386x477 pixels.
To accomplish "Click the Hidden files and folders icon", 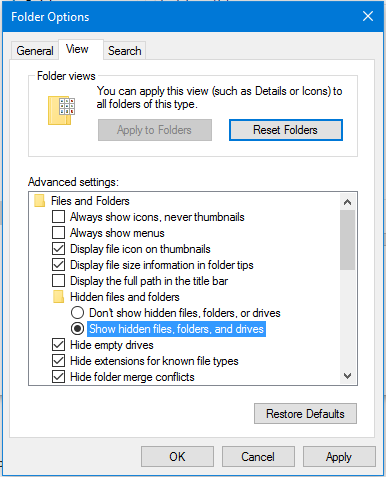I will (58, 297).
